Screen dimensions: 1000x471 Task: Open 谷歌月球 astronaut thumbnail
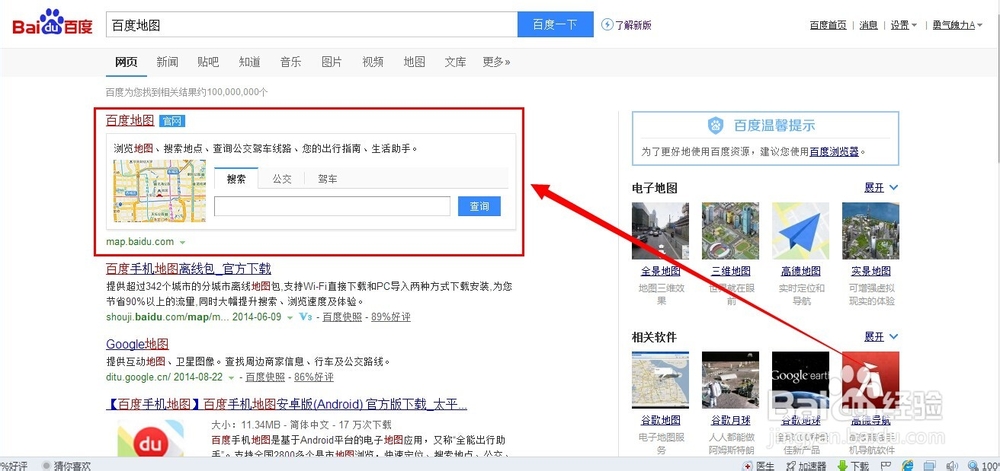click(730, 380)
